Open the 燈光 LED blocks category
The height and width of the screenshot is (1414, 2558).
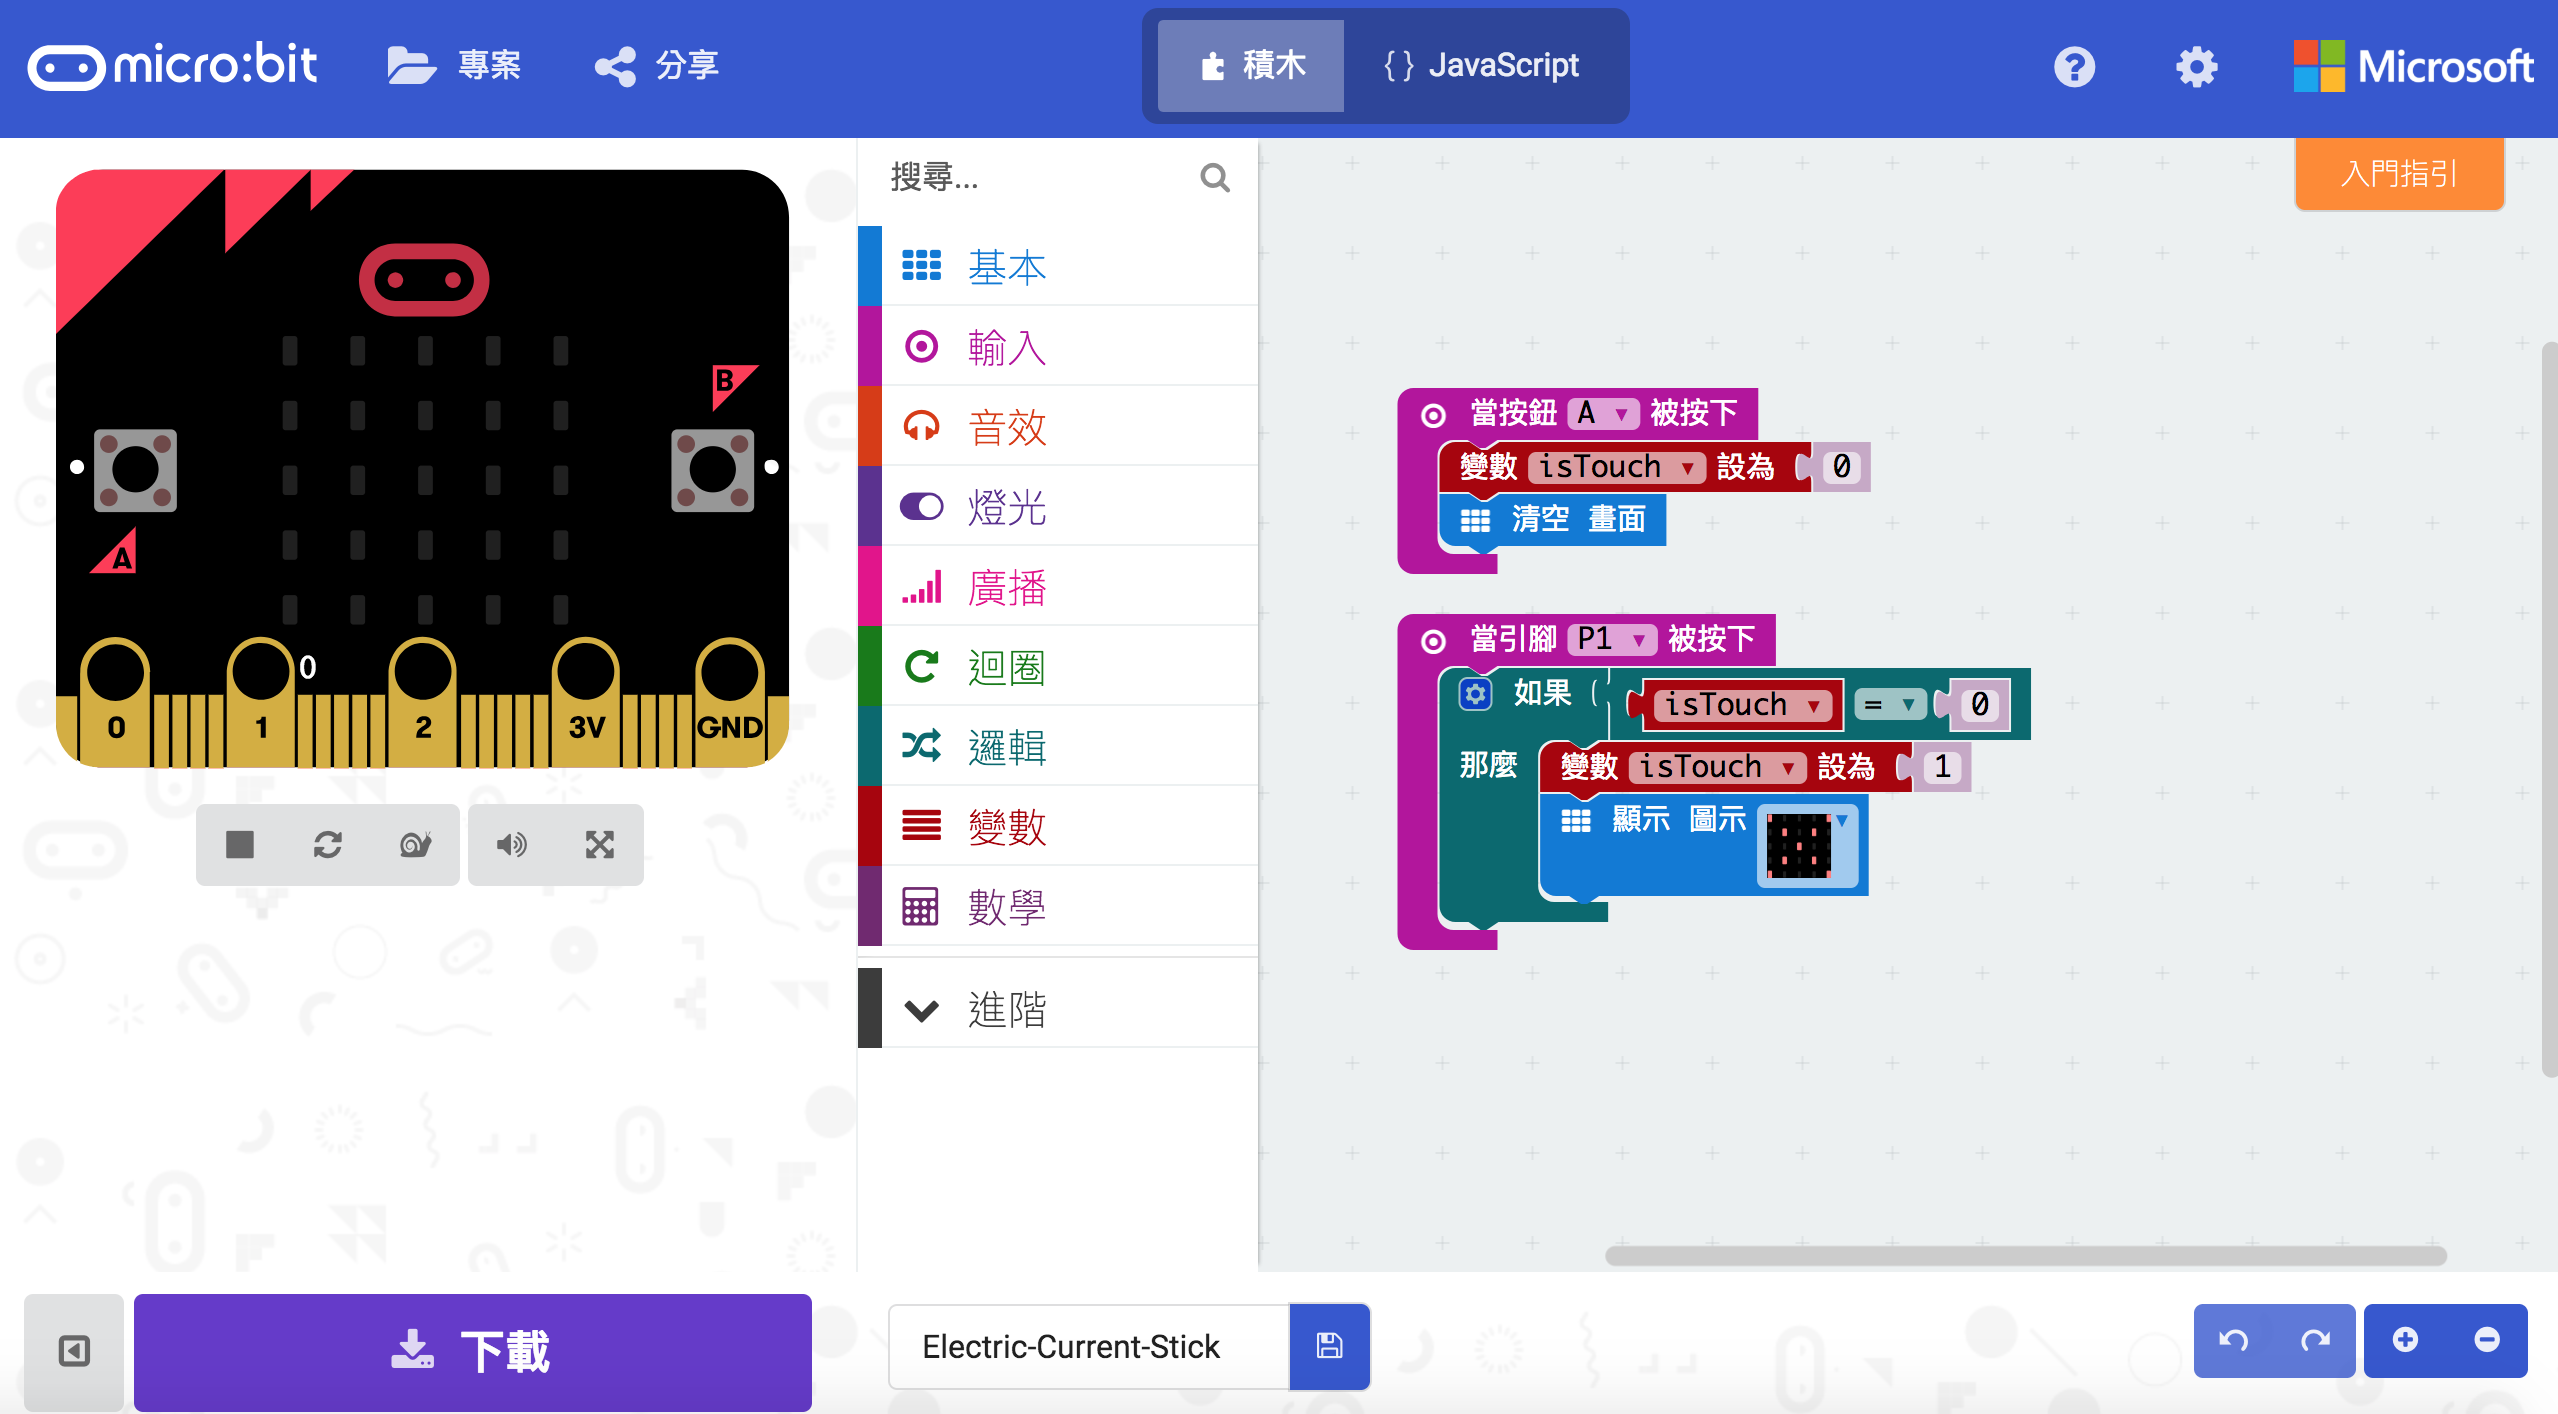1058,506
